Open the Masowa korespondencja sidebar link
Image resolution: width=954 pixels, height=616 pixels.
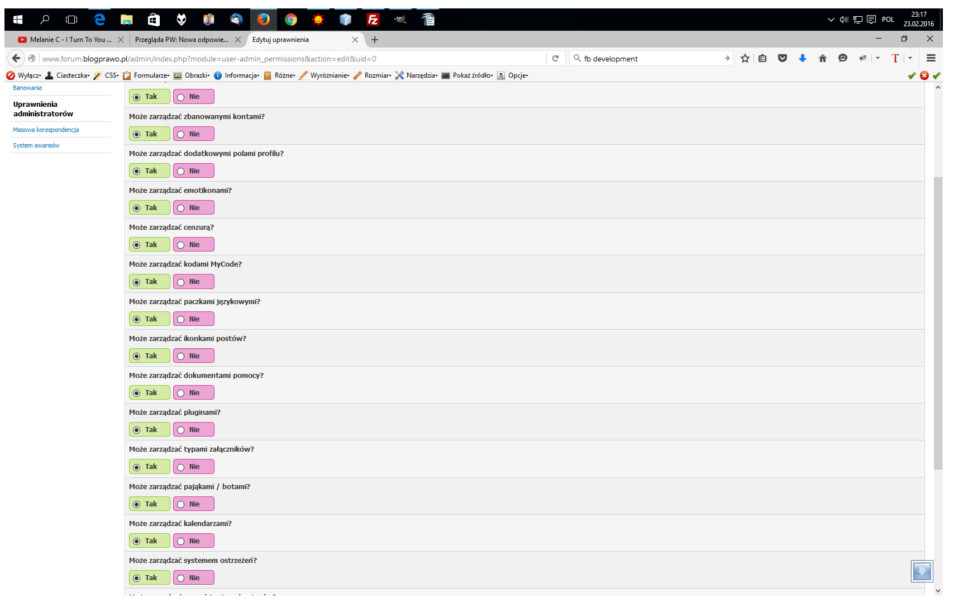pos(46,130)
